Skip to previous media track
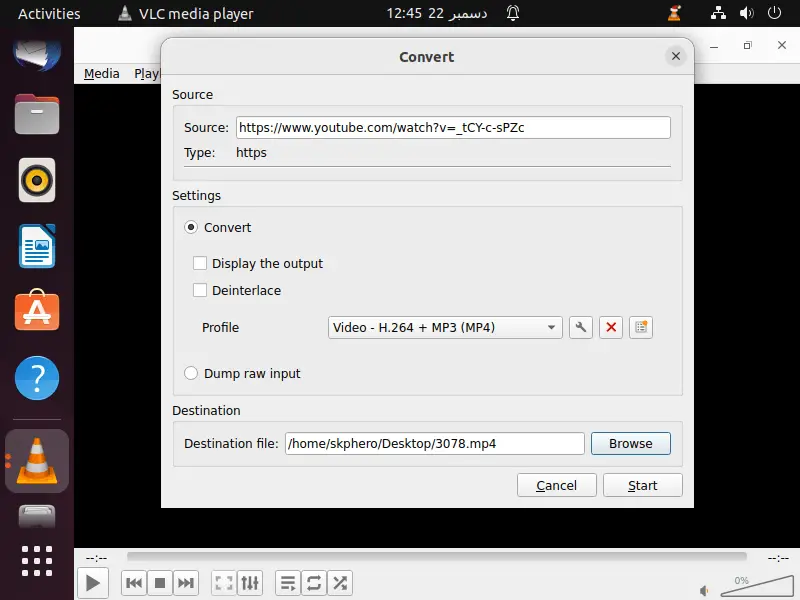This screenshot has width=800, height=600. [134, 583]
